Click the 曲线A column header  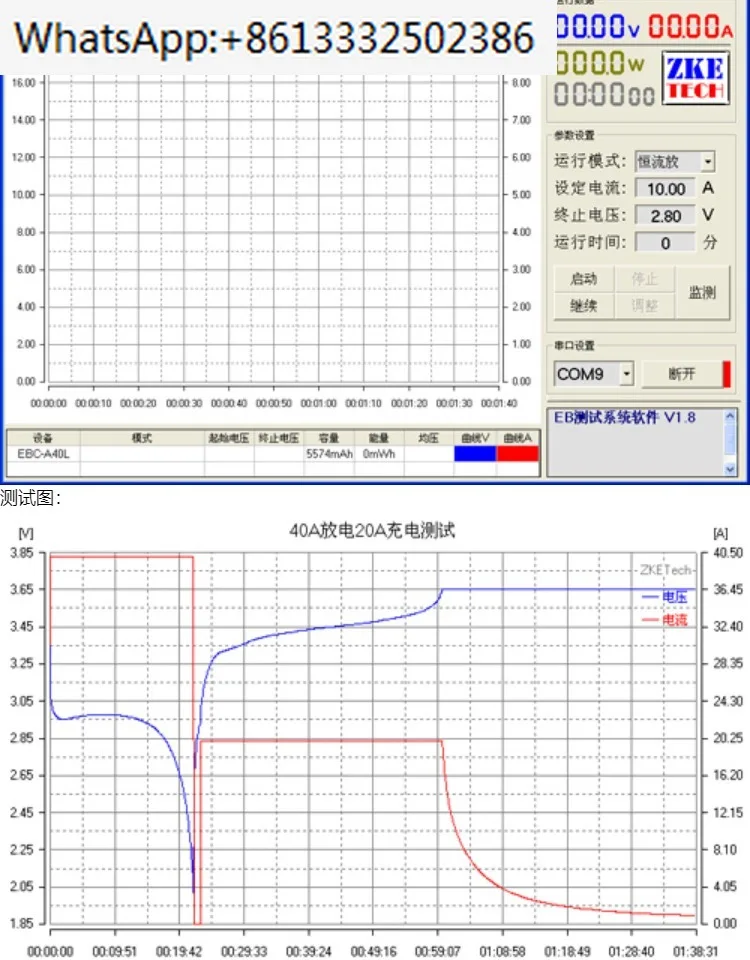[518, 438]
